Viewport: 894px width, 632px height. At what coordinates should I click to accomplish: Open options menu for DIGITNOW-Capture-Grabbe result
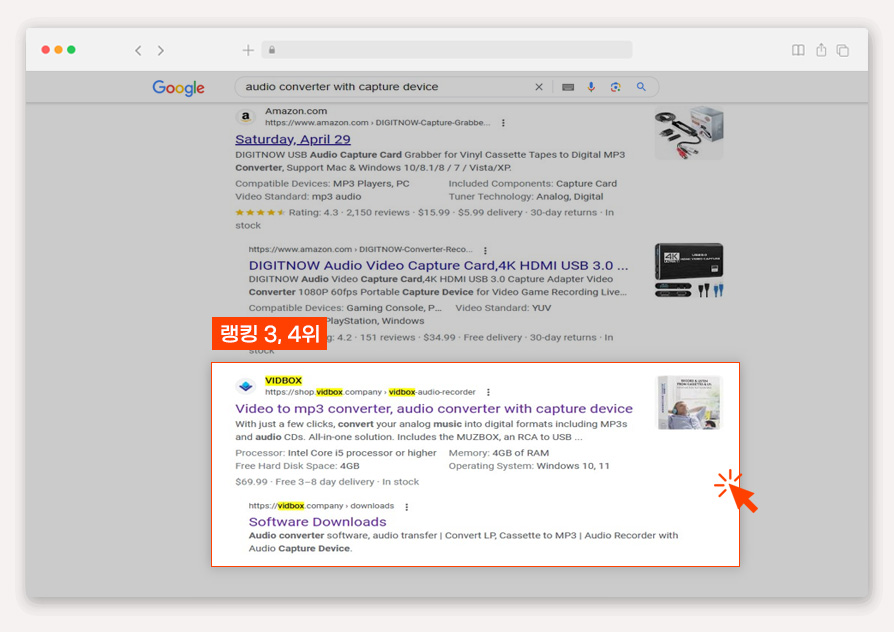click(x=503, y=123)
